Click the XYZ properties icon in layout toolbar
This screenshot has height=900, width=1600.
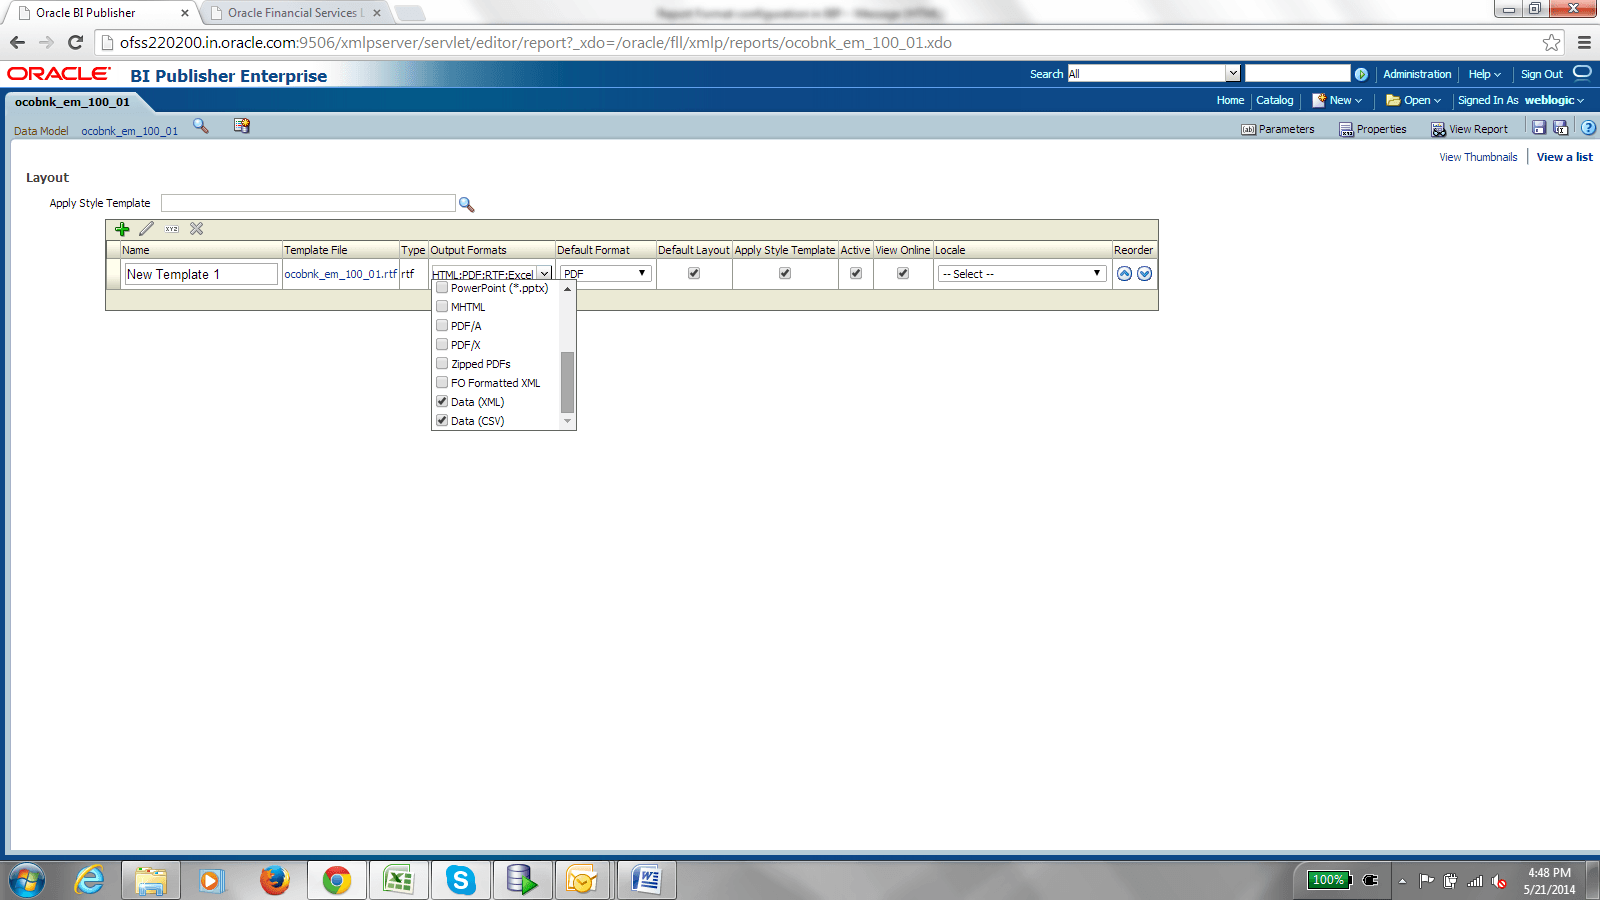[x=172, y=229]
